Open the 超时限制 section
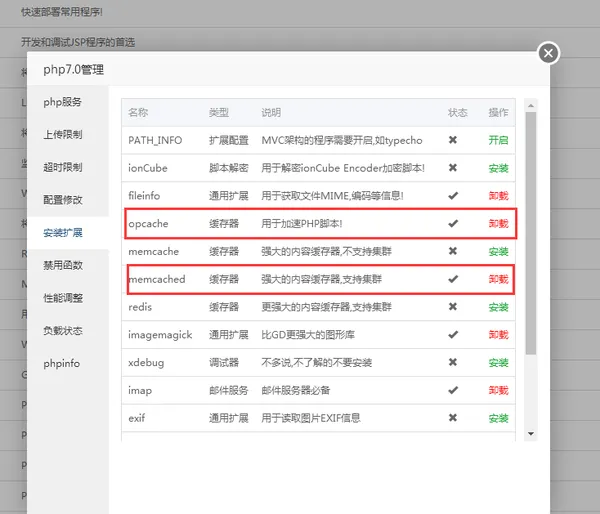Viewport: 600px width, 514px height. pos(62,167)
